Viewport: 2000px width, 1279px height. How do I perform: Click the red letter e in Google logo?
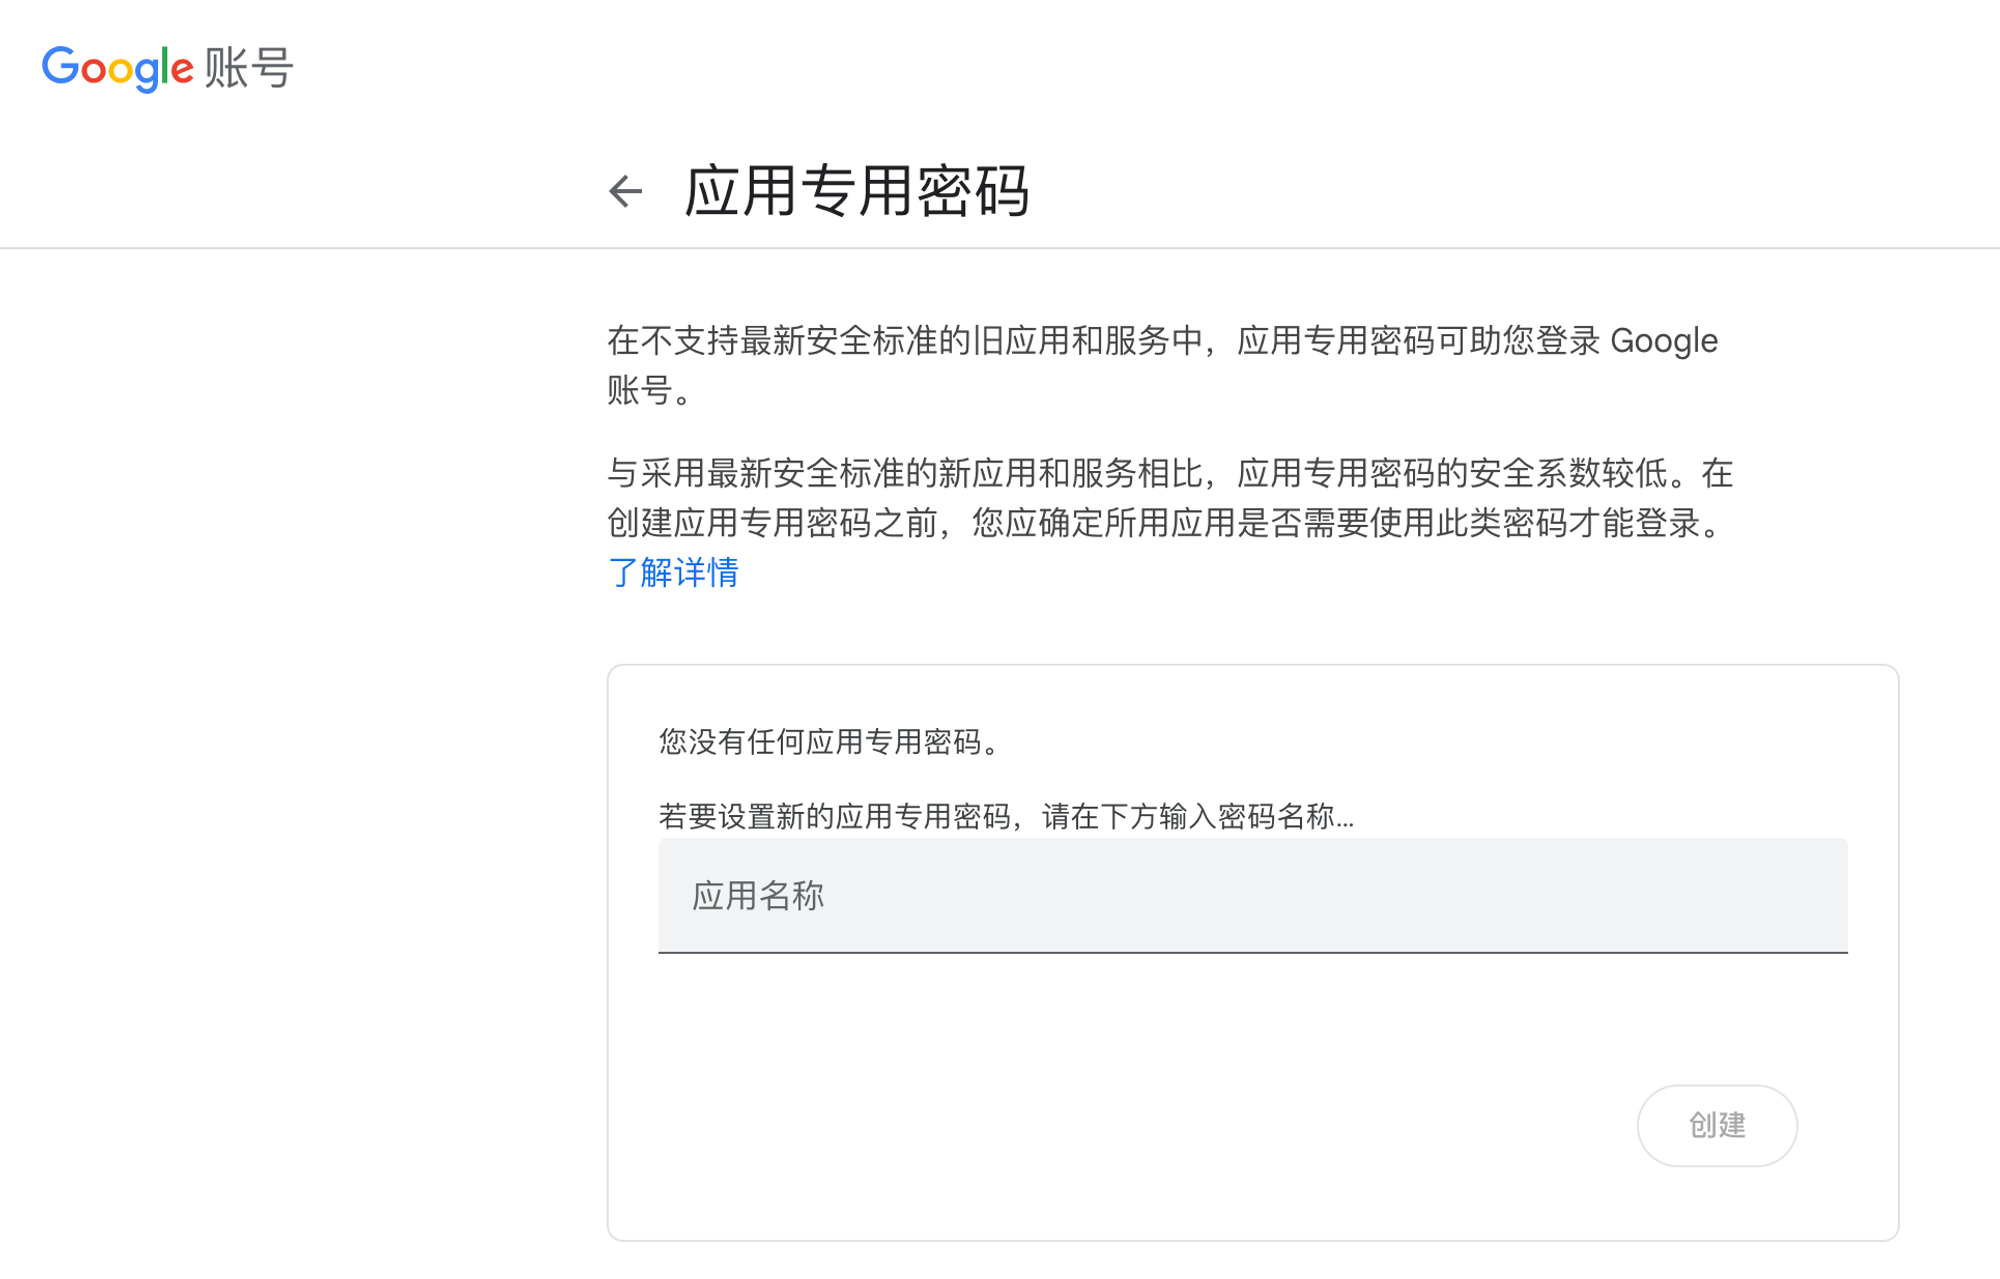click(182, 71)
